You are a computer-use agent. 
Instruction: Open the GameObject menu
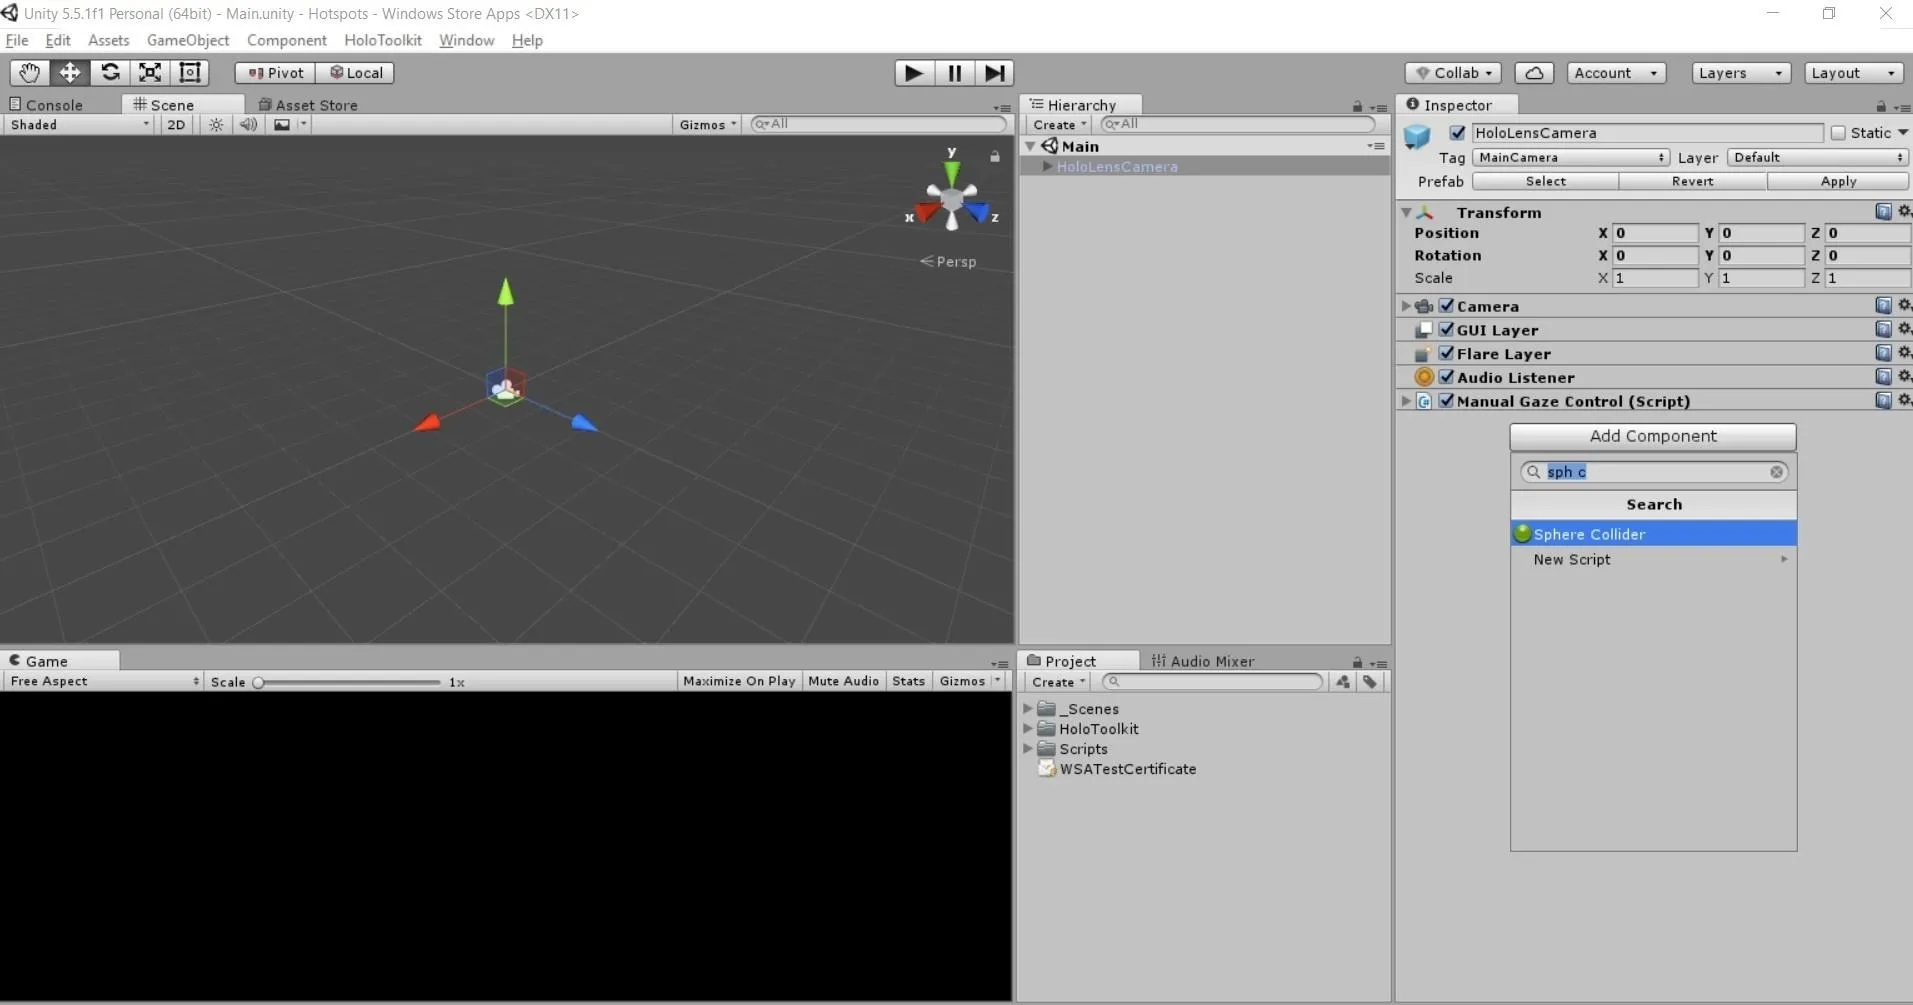(x=188, y=41)
